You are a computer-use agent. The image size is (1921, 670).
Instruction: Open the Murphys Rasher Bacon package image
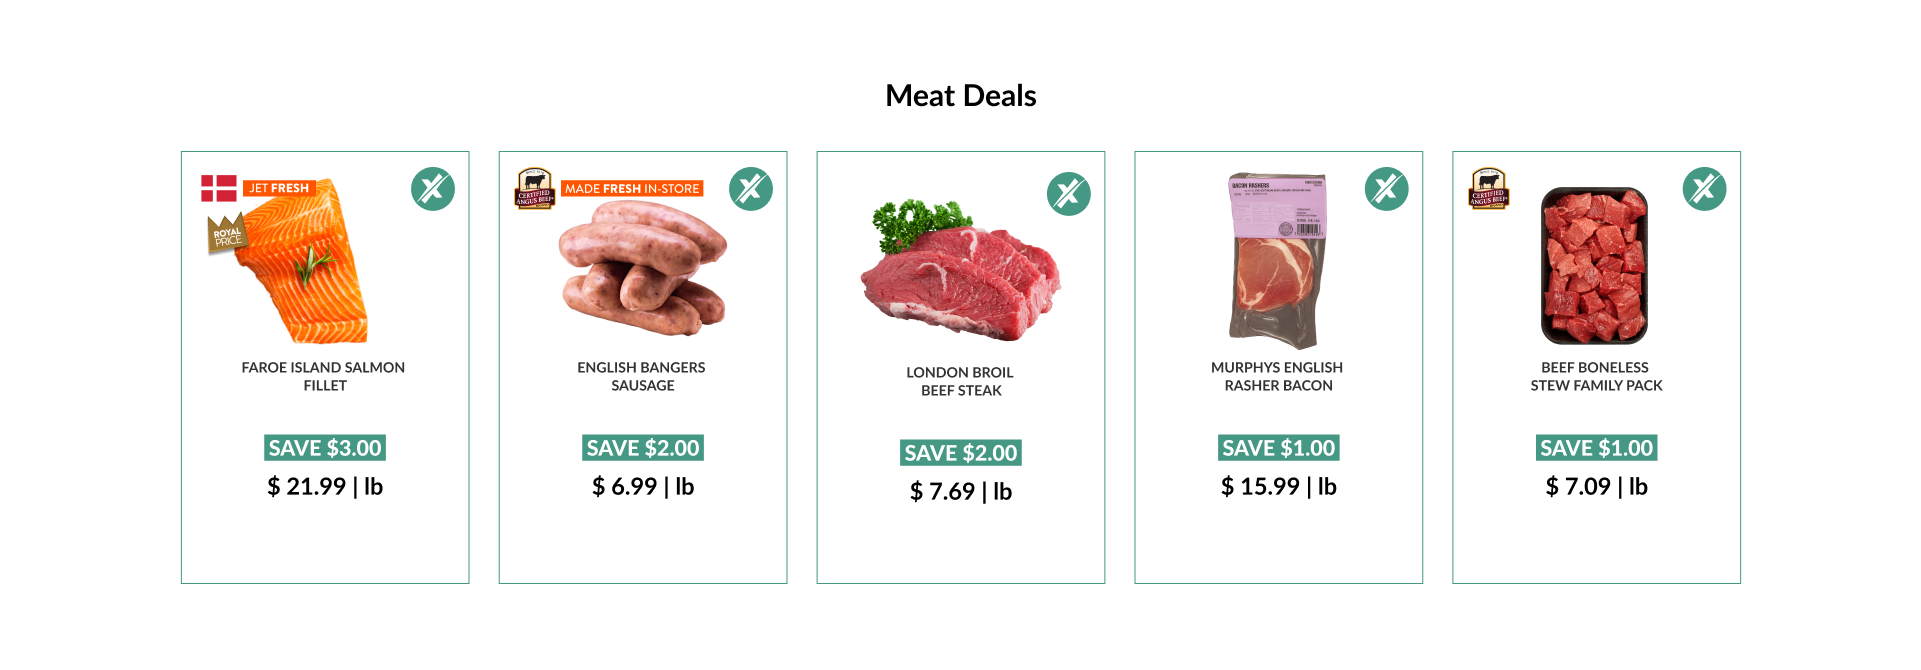coord(1278,262)
